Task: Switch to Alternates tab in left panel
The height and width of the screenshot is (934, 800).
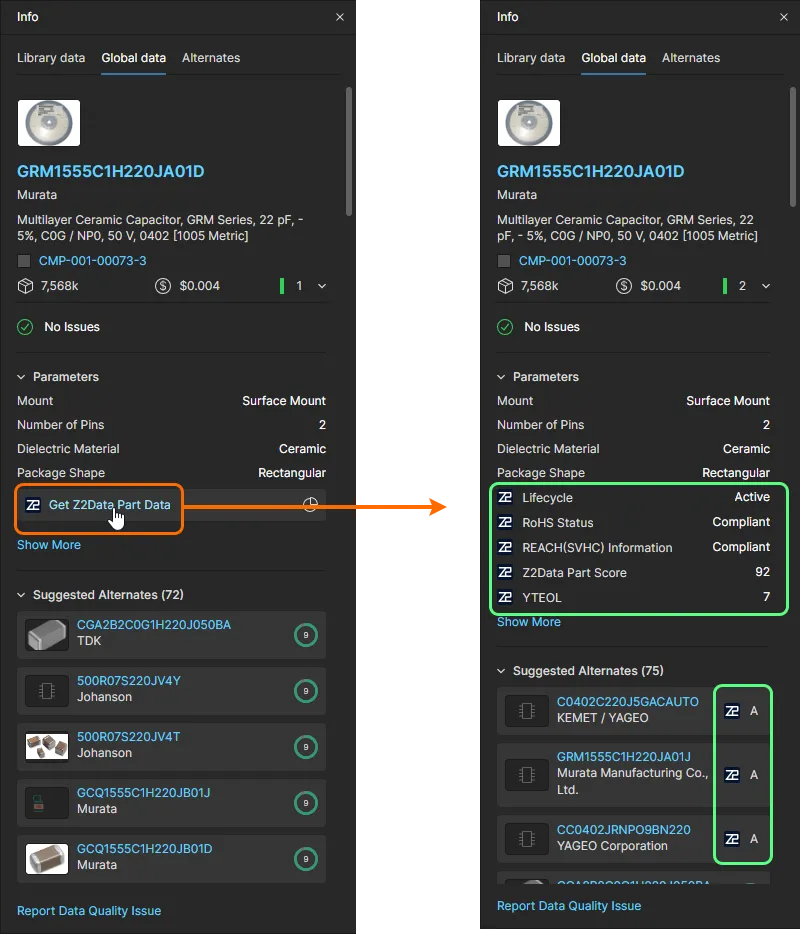Action: (x=211, y=58)
